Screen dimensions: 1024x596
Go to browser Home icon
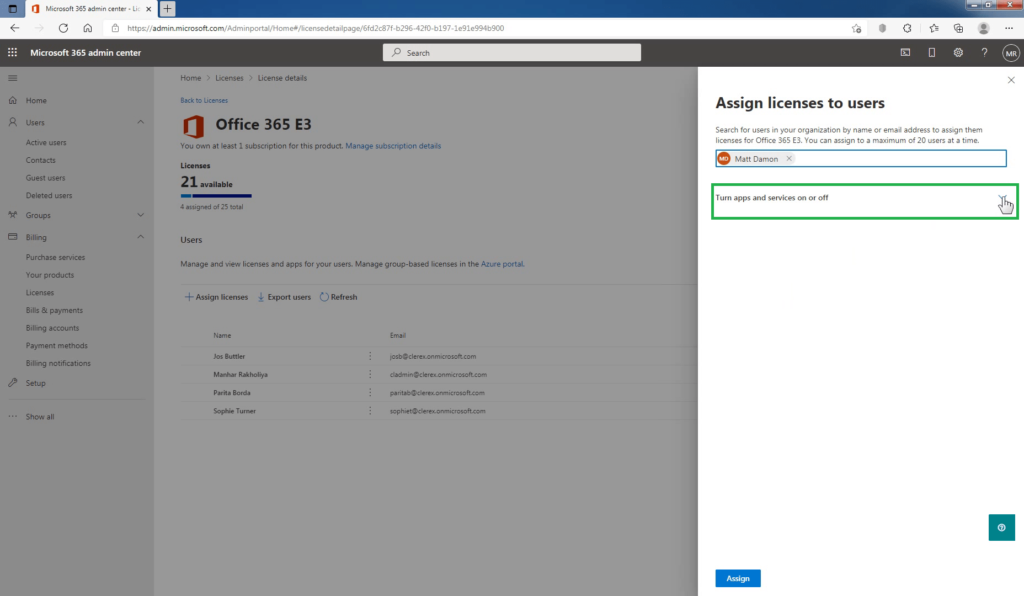click(x=88, y=28)
